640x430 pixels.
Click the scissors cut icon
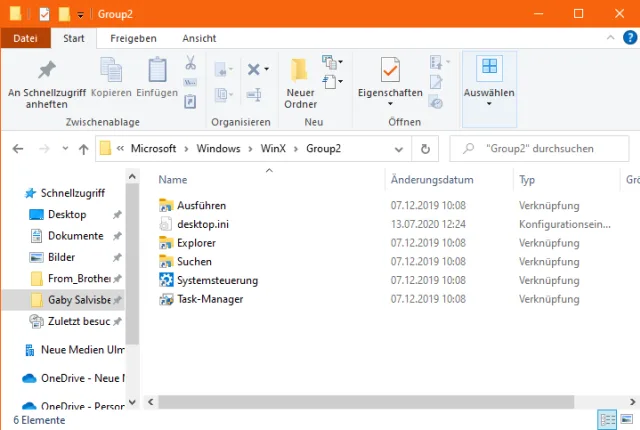[x=190, y=63]
